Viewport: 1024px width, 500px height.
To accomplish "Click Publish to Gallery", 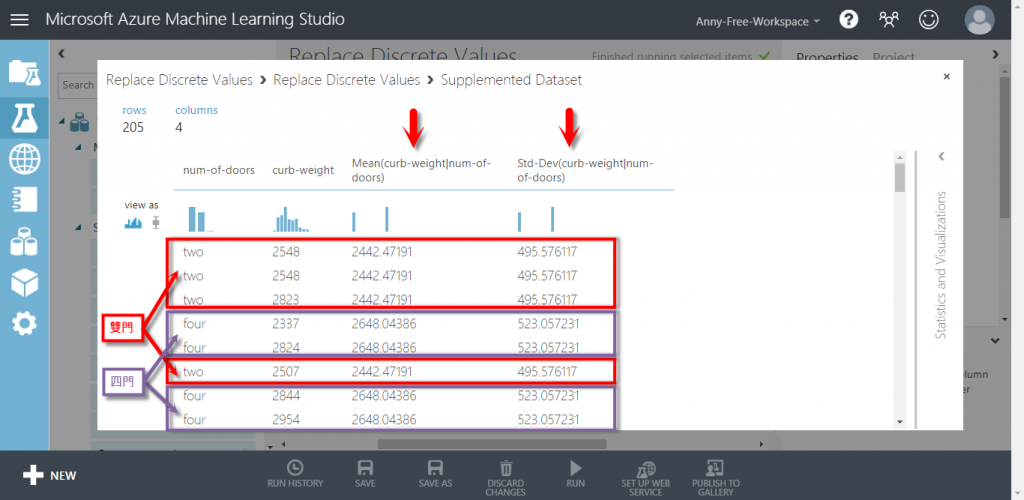I will coord(716,478).
